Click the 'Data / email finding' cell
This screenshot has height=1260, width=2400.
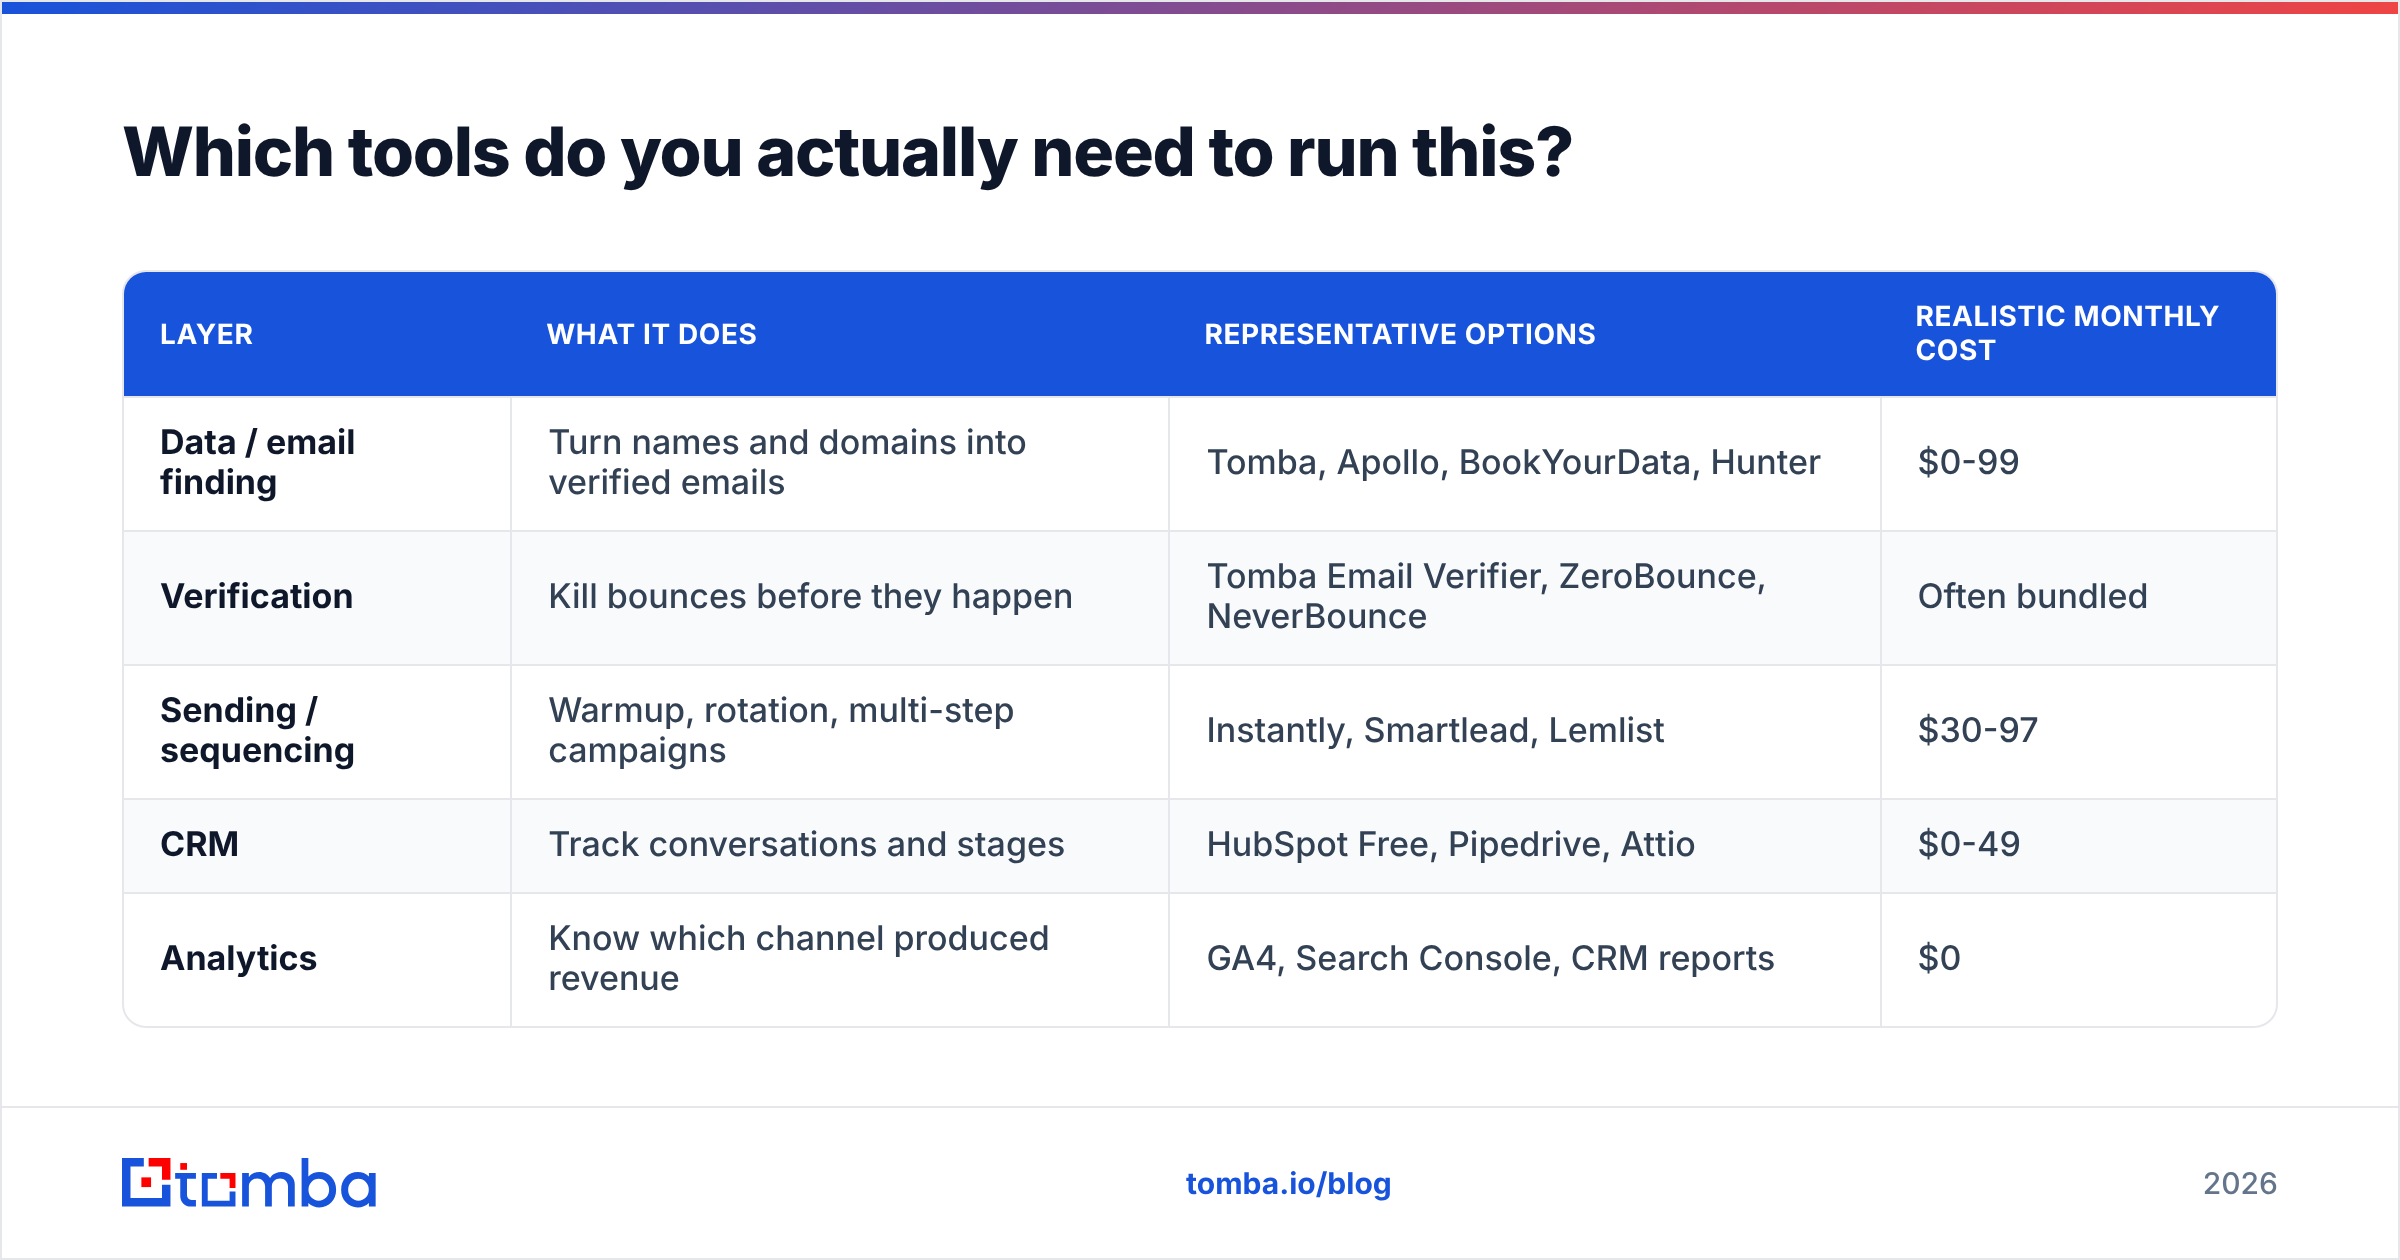tap(317, 463)
